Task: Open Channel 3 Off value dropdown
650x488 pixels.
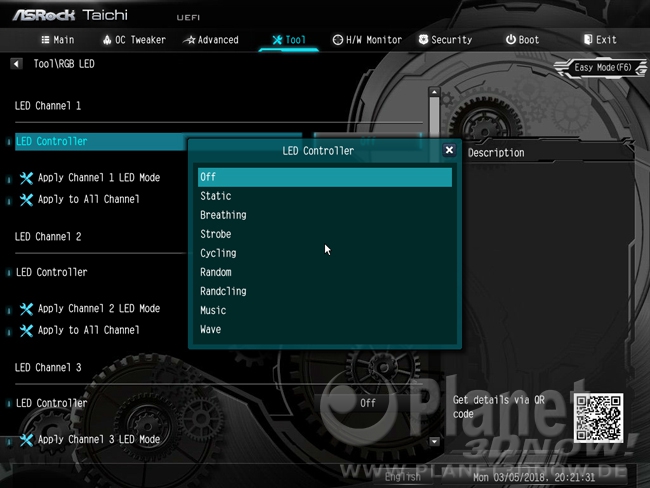Action: pos(368,403)
